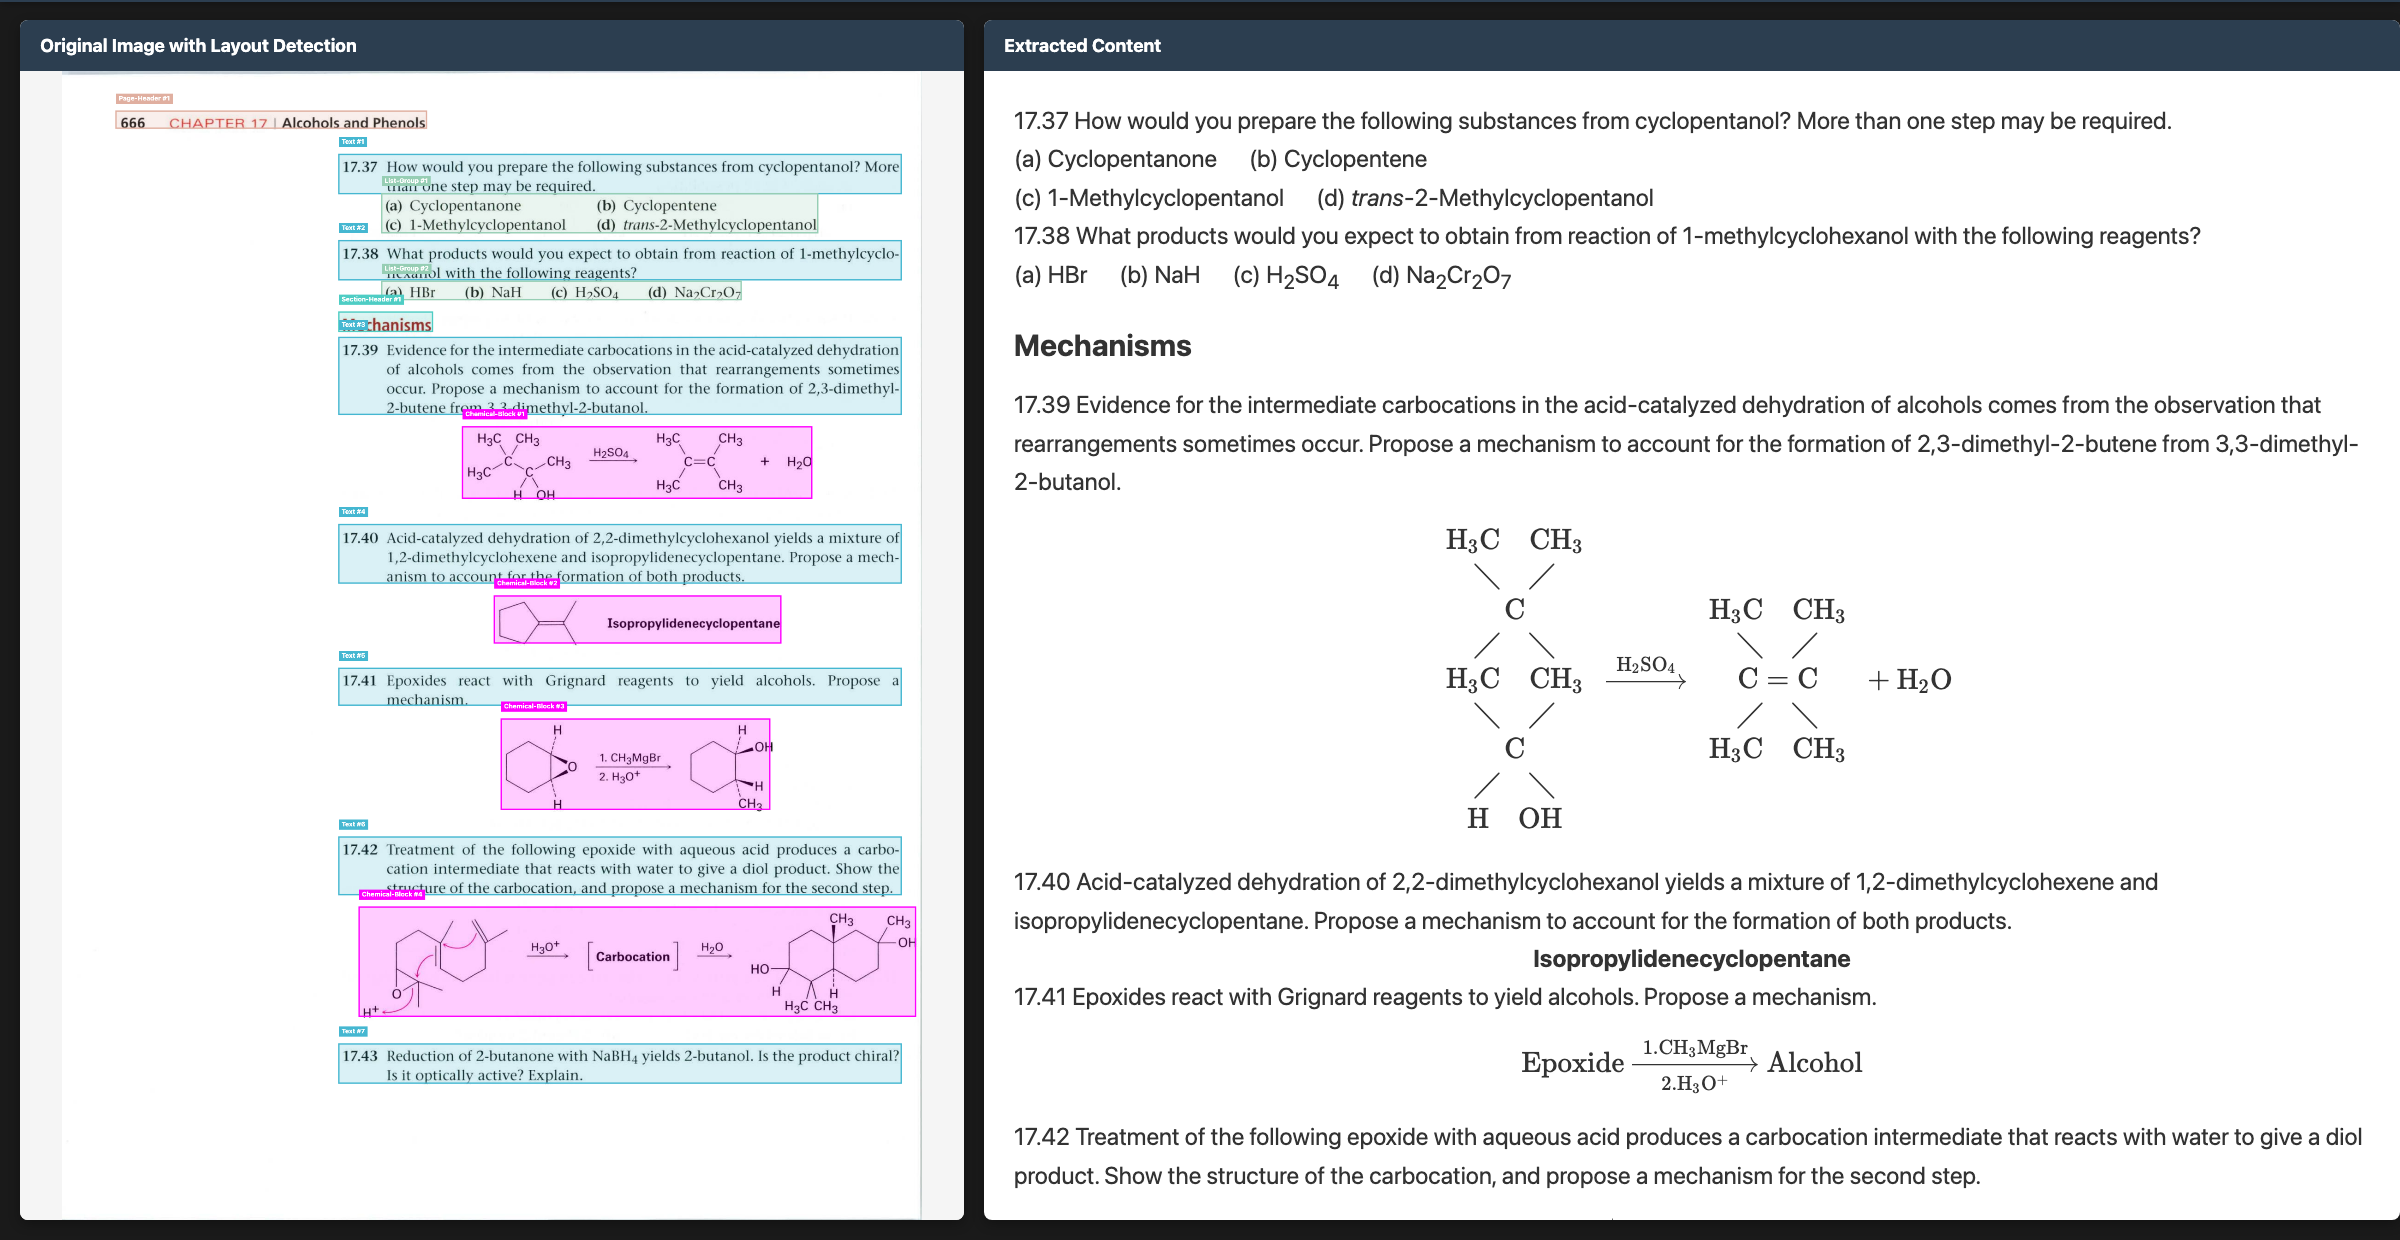Click the extracted 17.42 paragraph
This screenshot has height=1240, width=2400.
(1688, 1156)
